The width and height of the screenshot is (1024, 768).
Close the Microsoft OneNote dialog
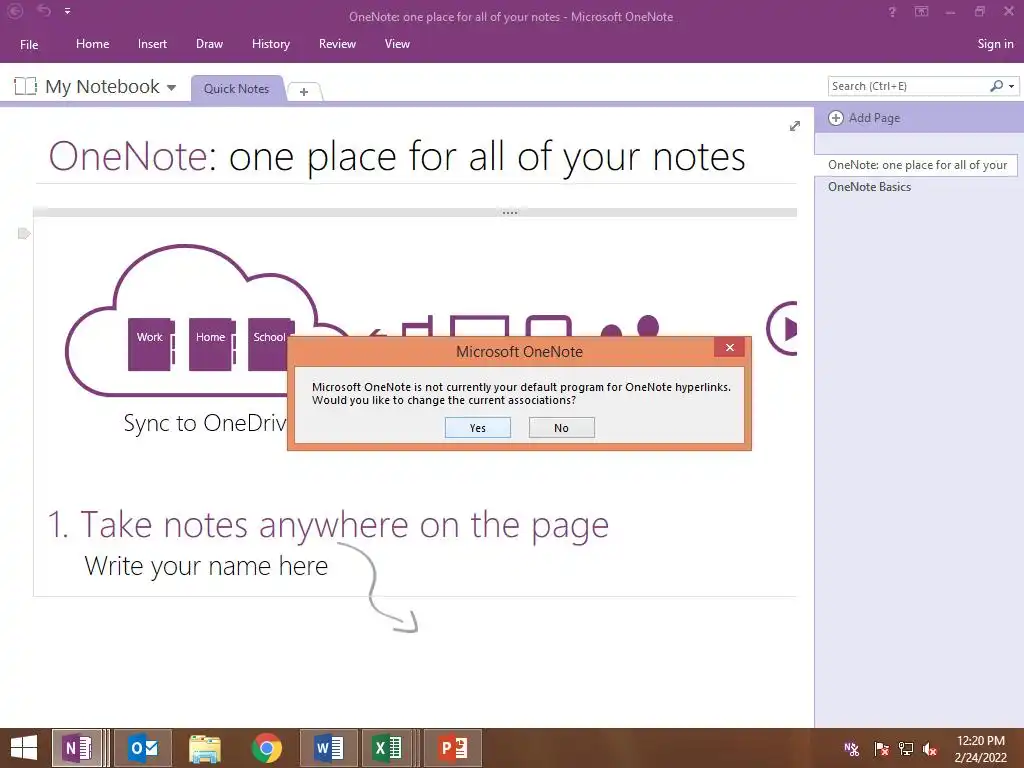pos(729,347)
